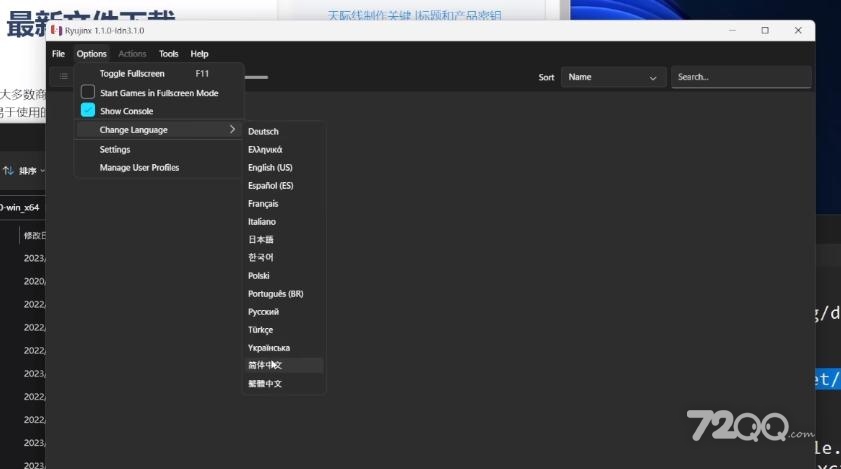
Task: Open Manage User Profiles
Action: click(x=139, y=167)
